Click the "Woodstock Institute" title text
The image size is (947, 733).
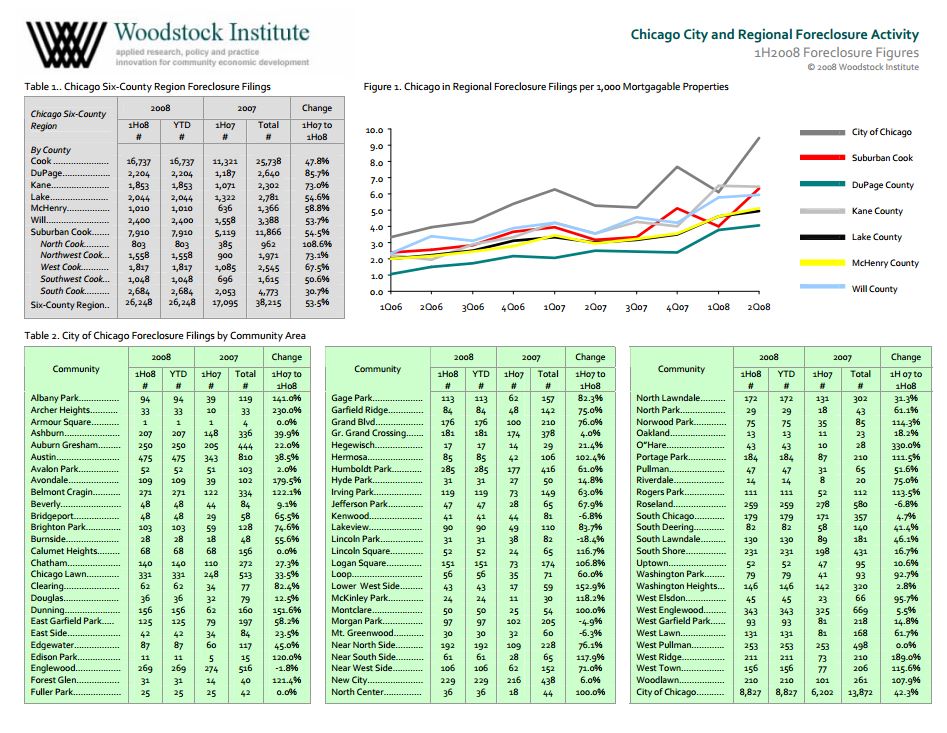click(212, 32)
